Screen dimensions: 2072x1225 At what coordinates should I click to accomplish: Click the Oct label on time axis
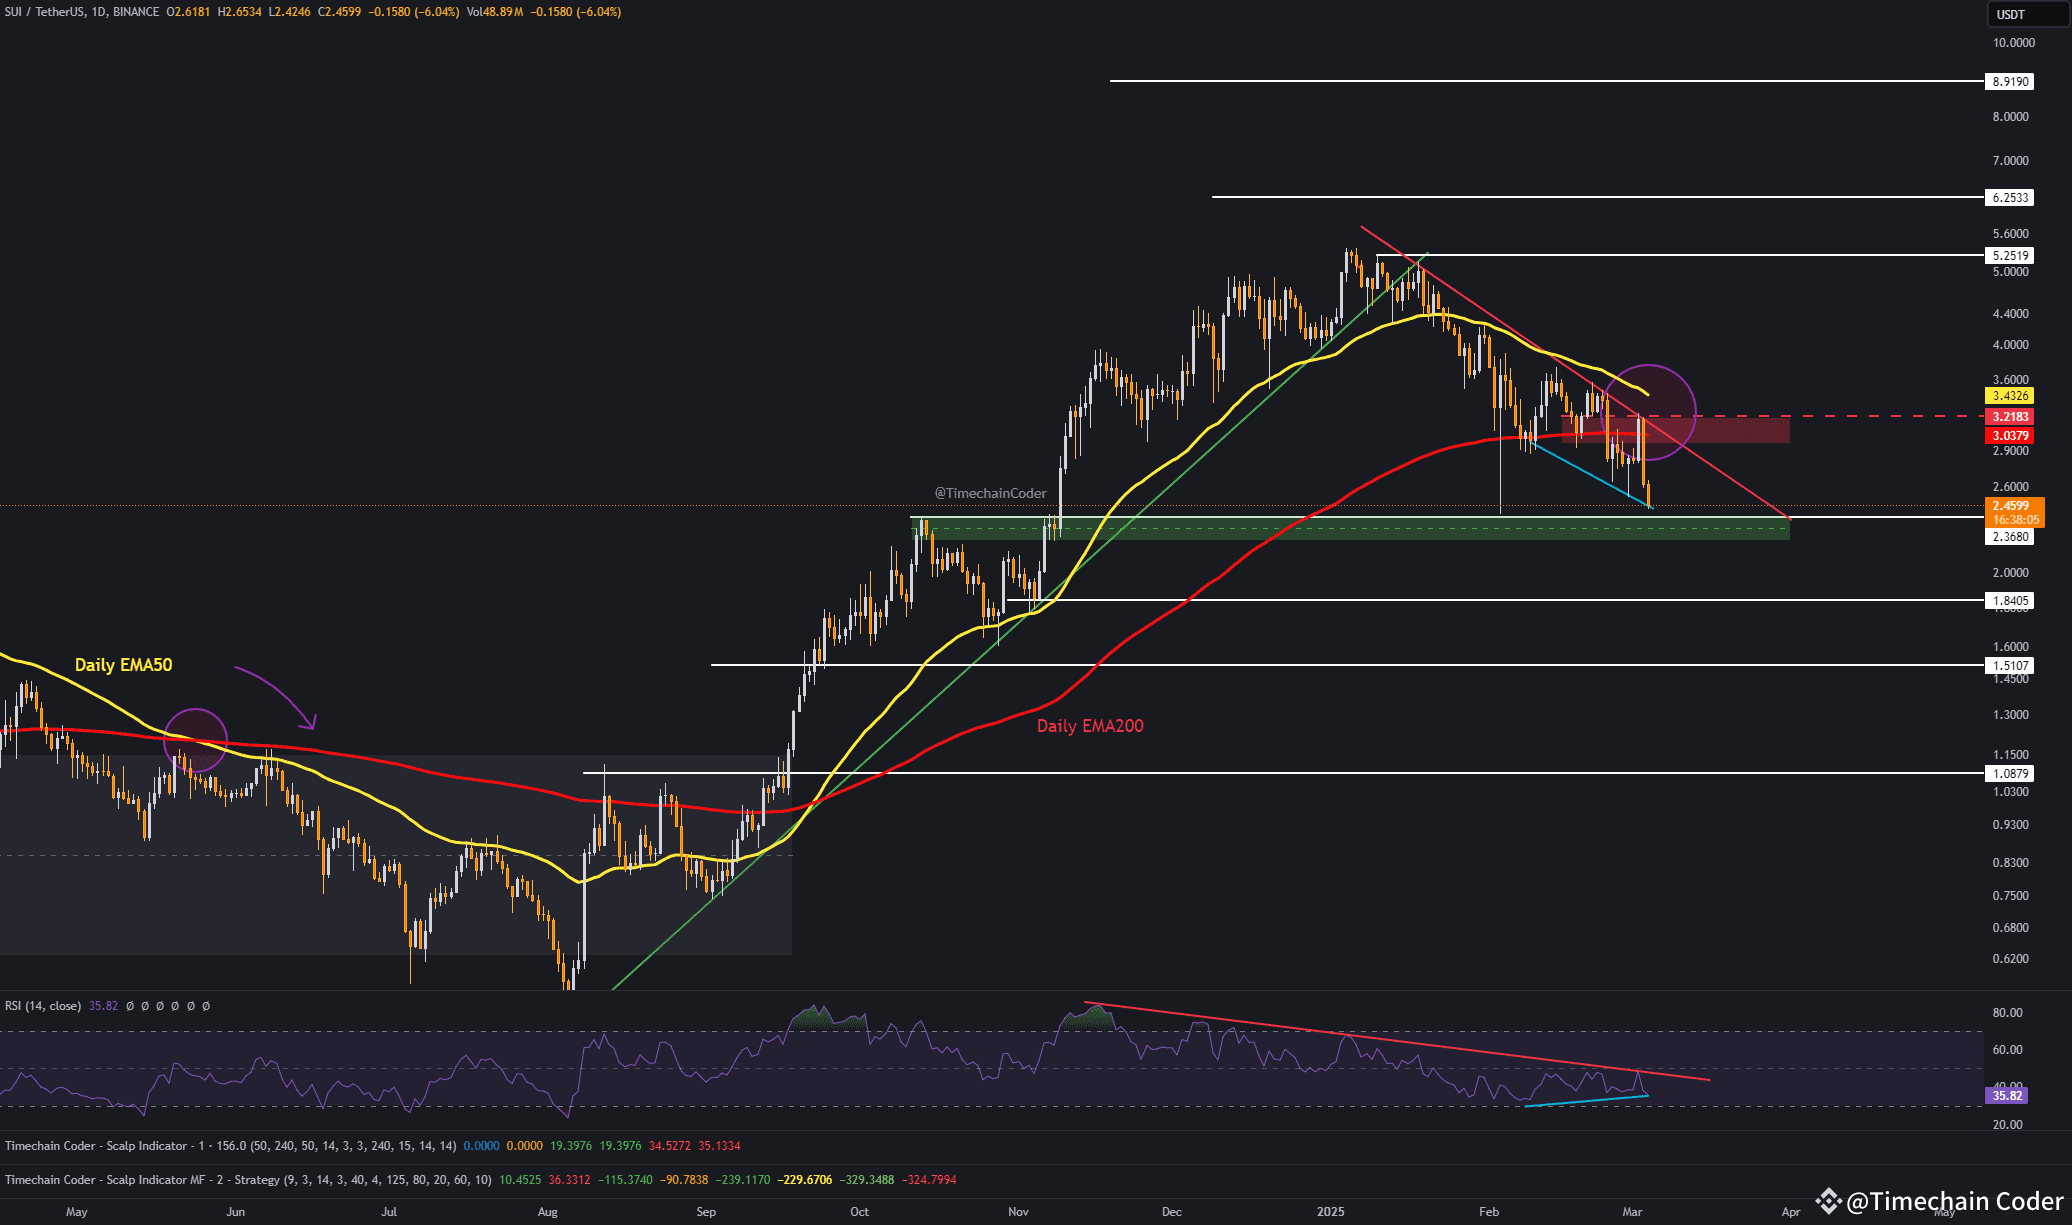click(859, 1212)
